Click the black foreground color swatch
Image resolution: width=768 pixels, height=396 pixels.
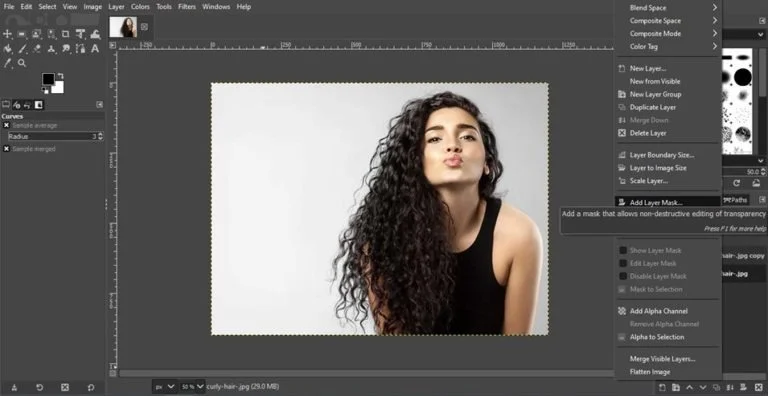pyautogui.click(x=48, y=79)
